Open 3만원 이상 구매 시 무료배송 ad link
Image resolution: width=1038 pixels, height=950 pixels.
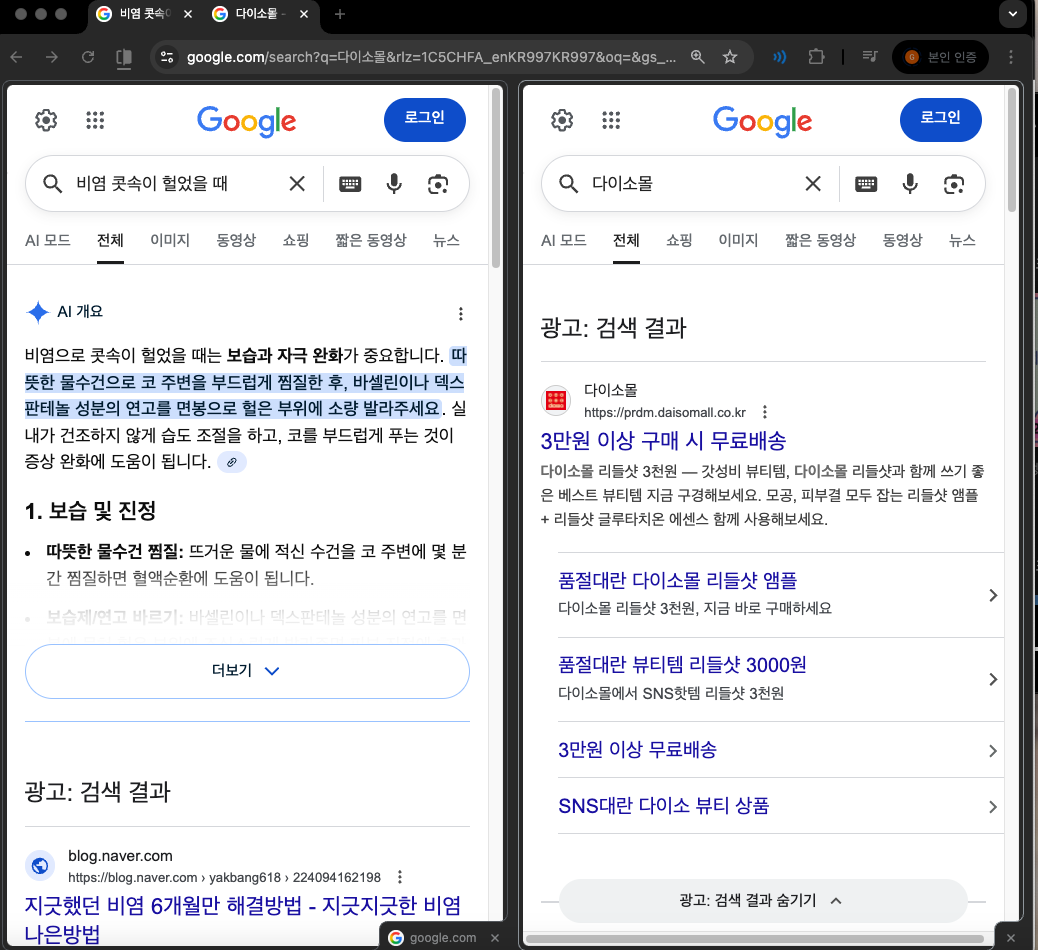click(663, 440)
